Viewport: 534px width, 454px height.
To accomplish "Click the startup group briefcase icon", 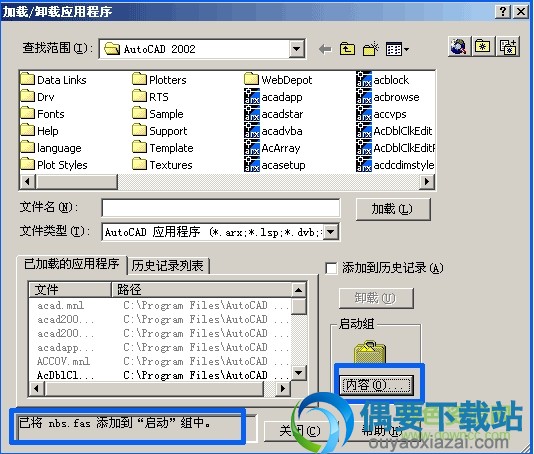I will [370, 353].
